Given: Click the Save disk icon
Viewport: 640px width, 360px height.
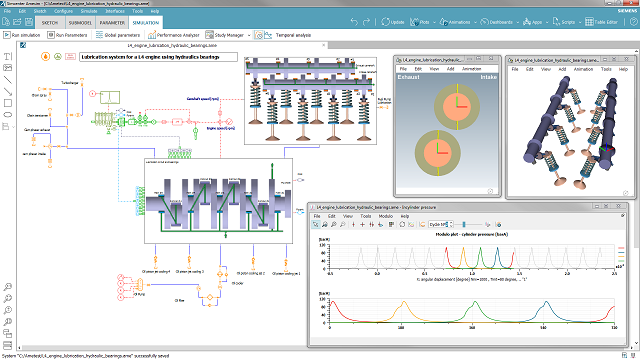Looking at the screenshot, I should pyautogui.click(x=29, y=22).
